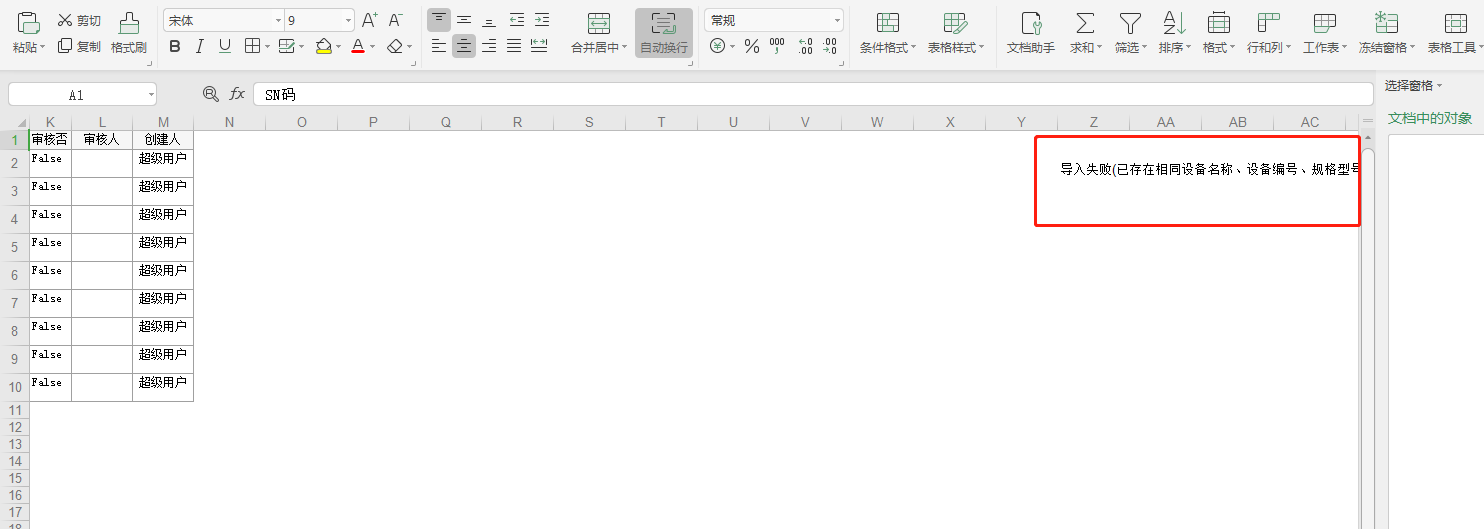The image size is (1484, 529).
Task: Open the Document Assistant (文档助手) tool
Action: pos(1030,24)
